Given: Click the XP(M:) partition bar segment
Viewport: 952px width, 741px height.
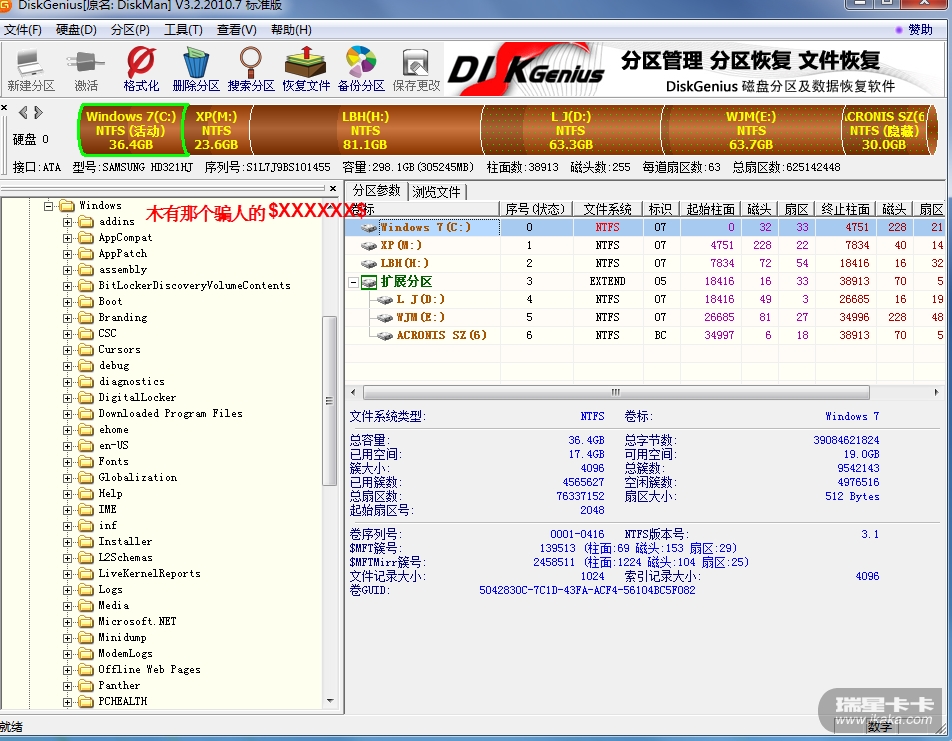Looking at the screenshot, I should point(216,130).
